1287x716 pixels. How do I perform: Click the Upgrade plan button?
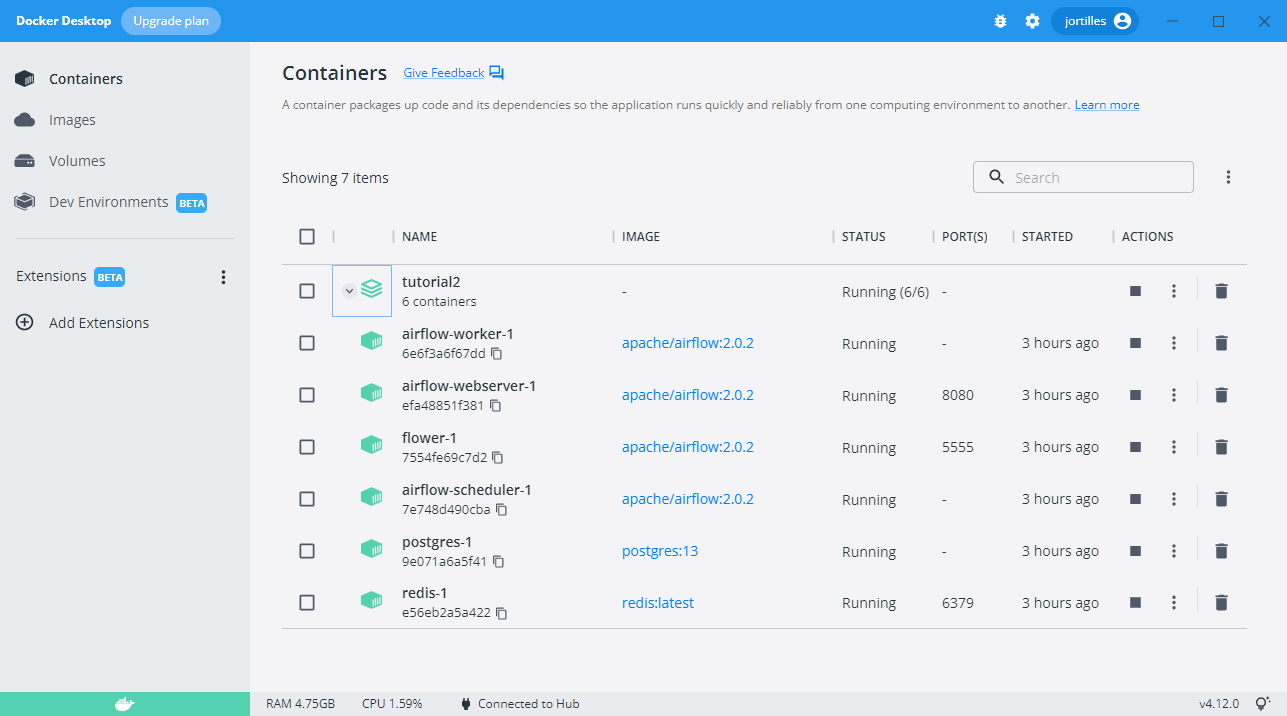tap(171, 21)
